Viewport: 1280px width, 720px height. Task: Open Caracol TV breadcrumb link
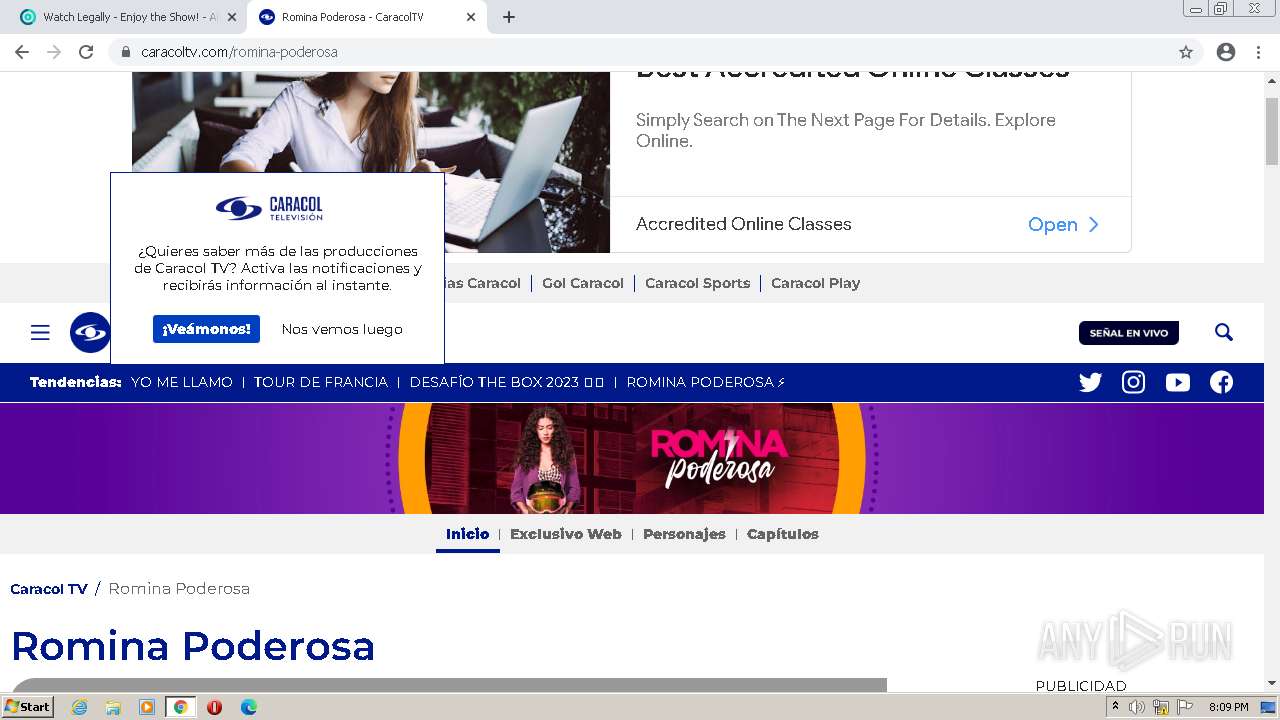[49, 589]
